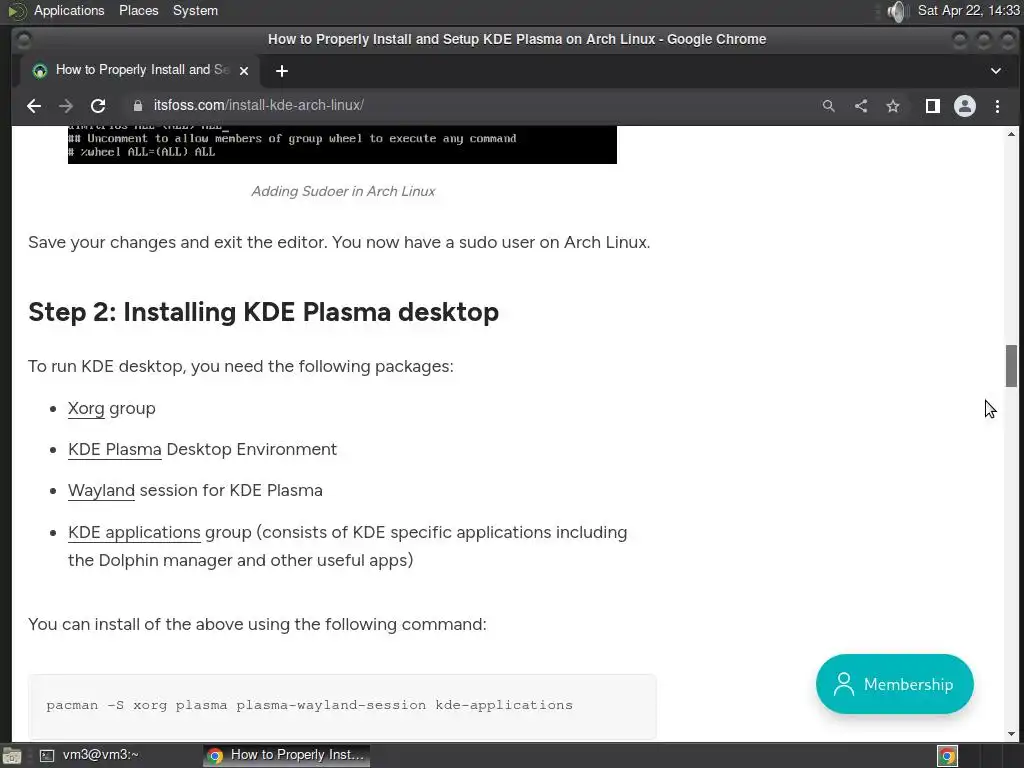Close the It's FOSS tab
Screen dimensions: 1024x768
point(244,71)
